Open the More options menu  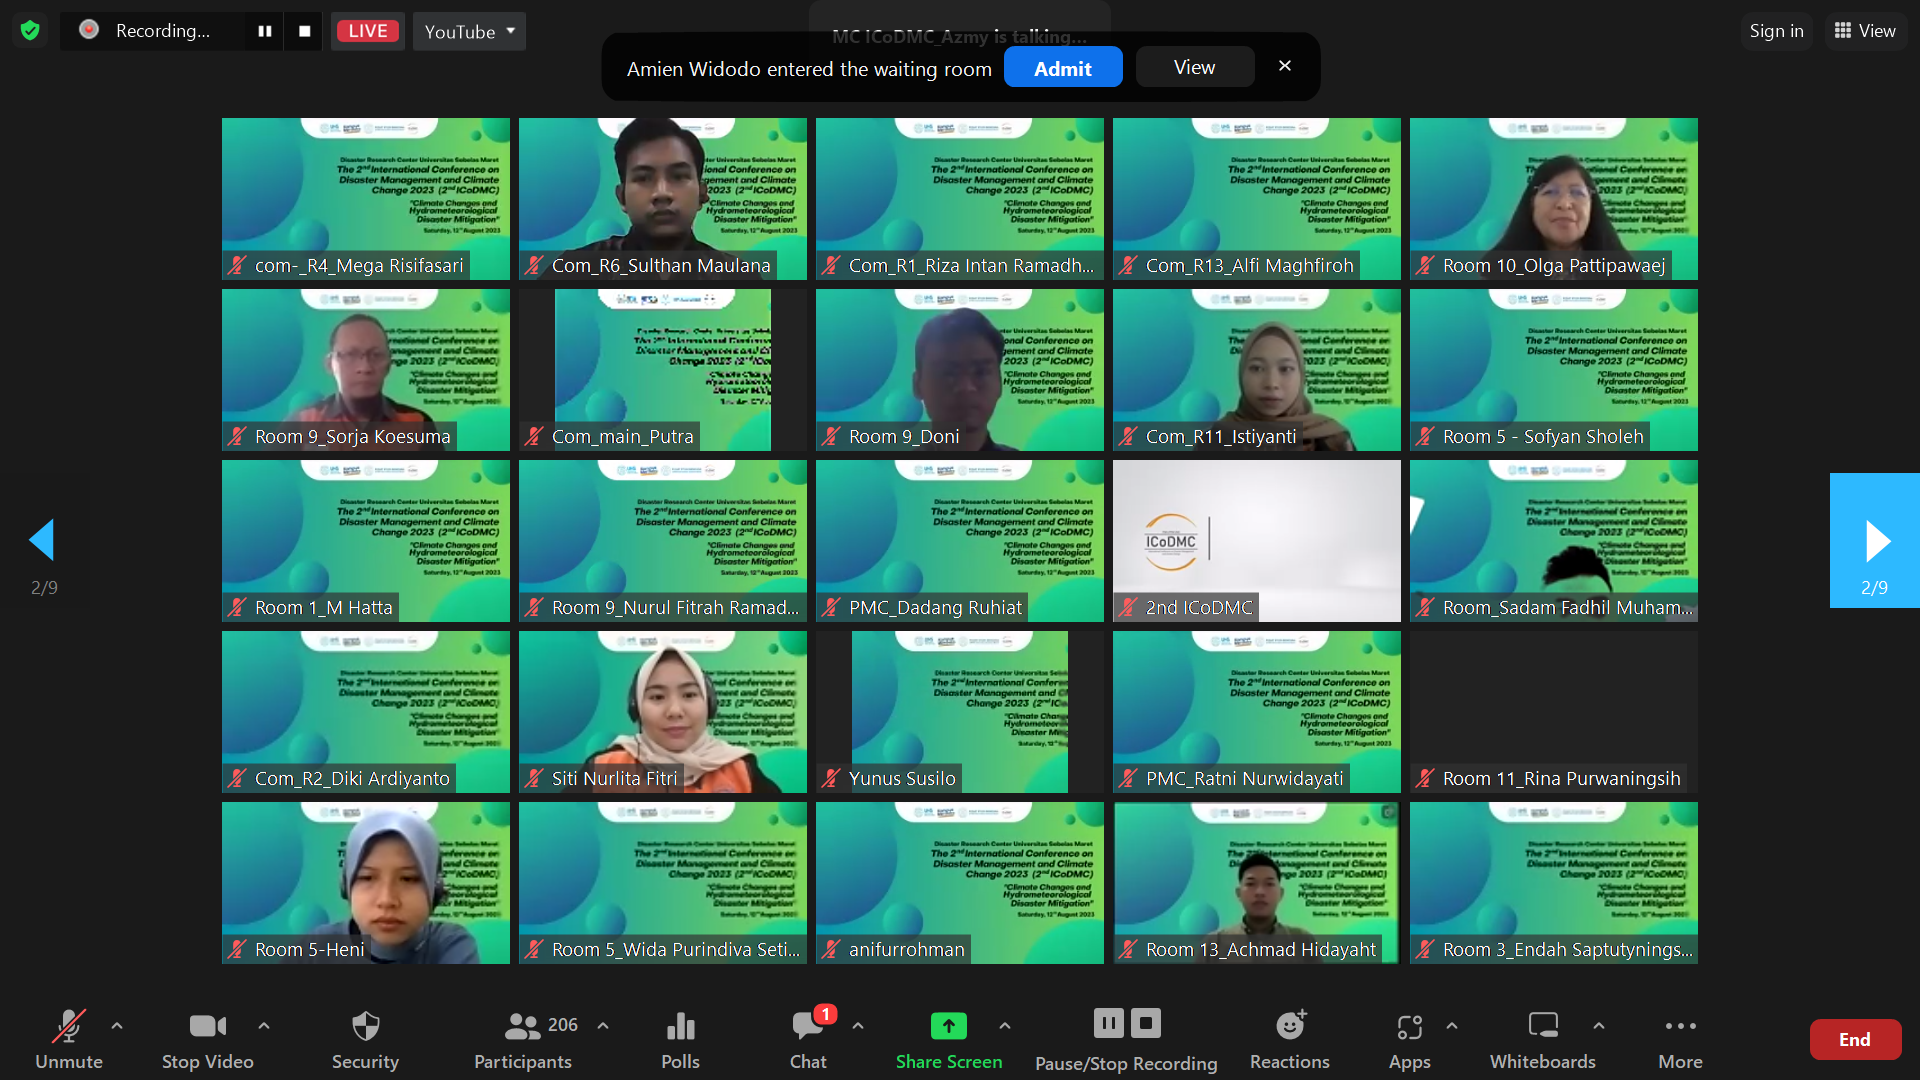(x=1680, y=1040)
